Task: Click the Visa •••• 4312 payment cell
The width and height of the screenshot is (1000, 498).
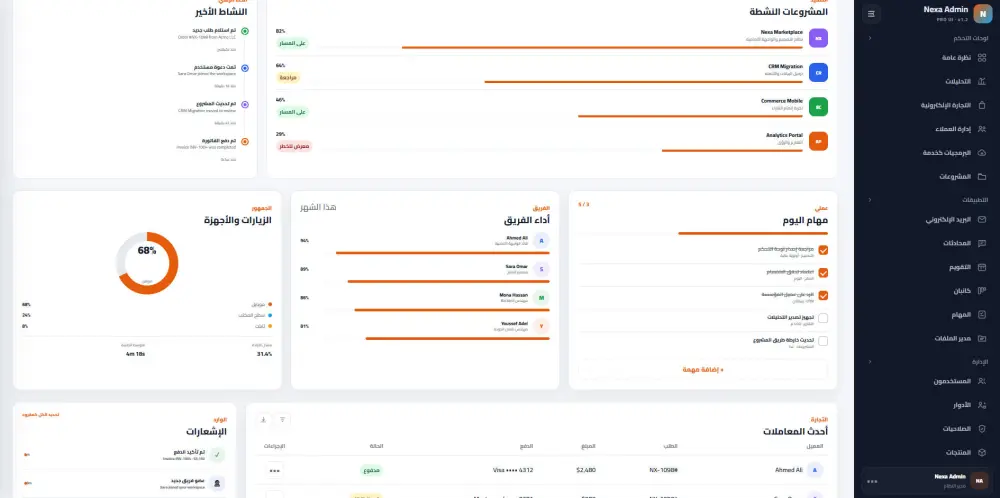Action: (x=513, y=471)
